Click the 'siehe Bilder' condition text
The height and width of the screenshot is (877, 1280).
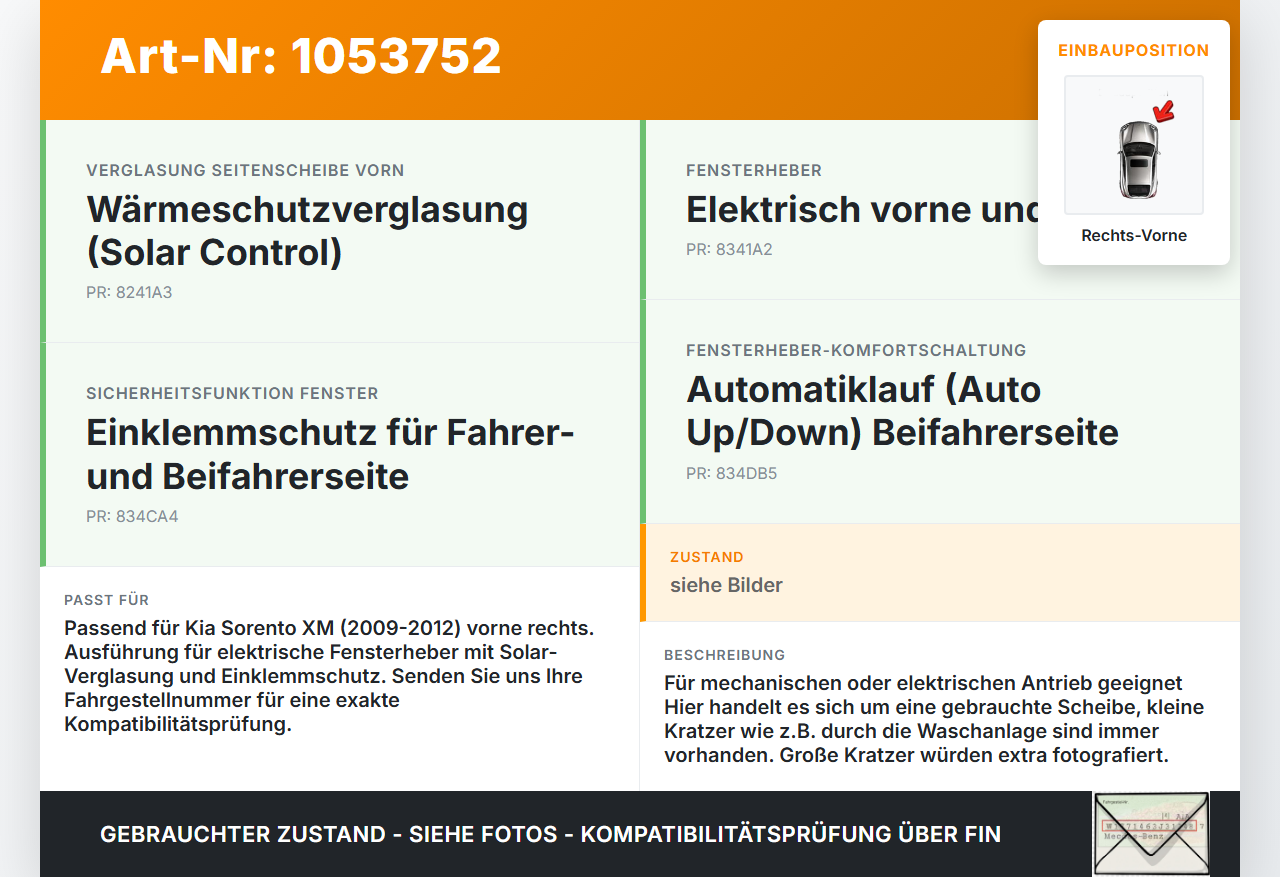[x=726, y=585]
